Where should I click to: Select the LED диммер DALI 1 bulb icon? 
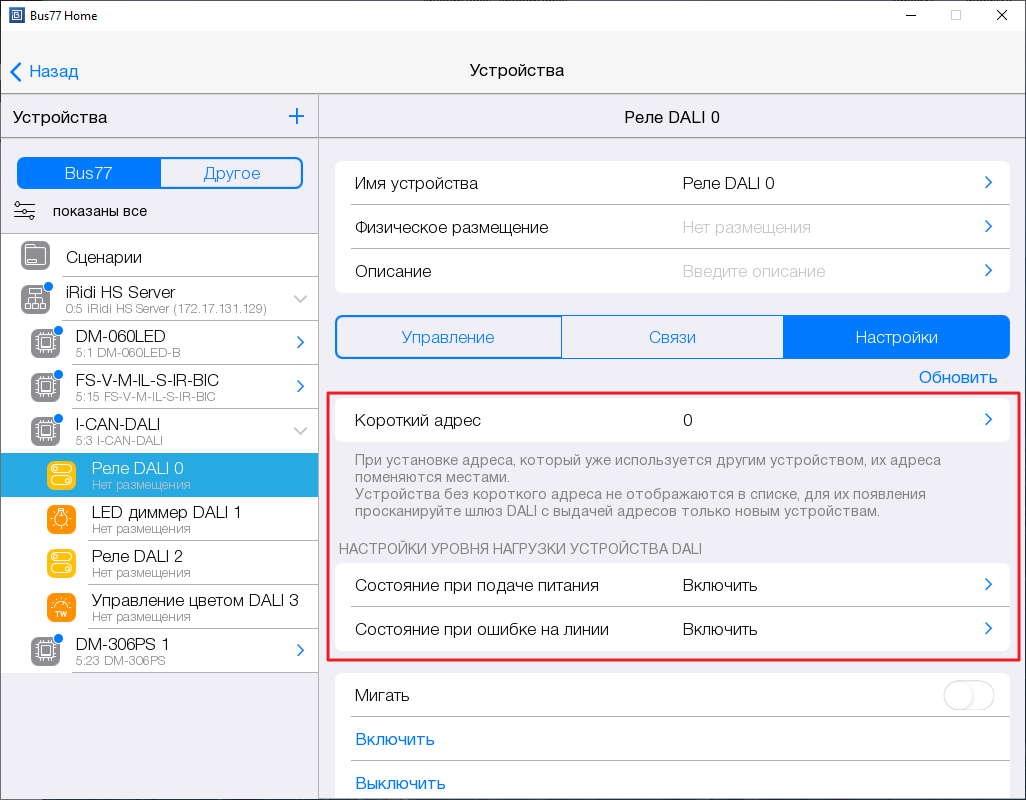click(61, 519)
